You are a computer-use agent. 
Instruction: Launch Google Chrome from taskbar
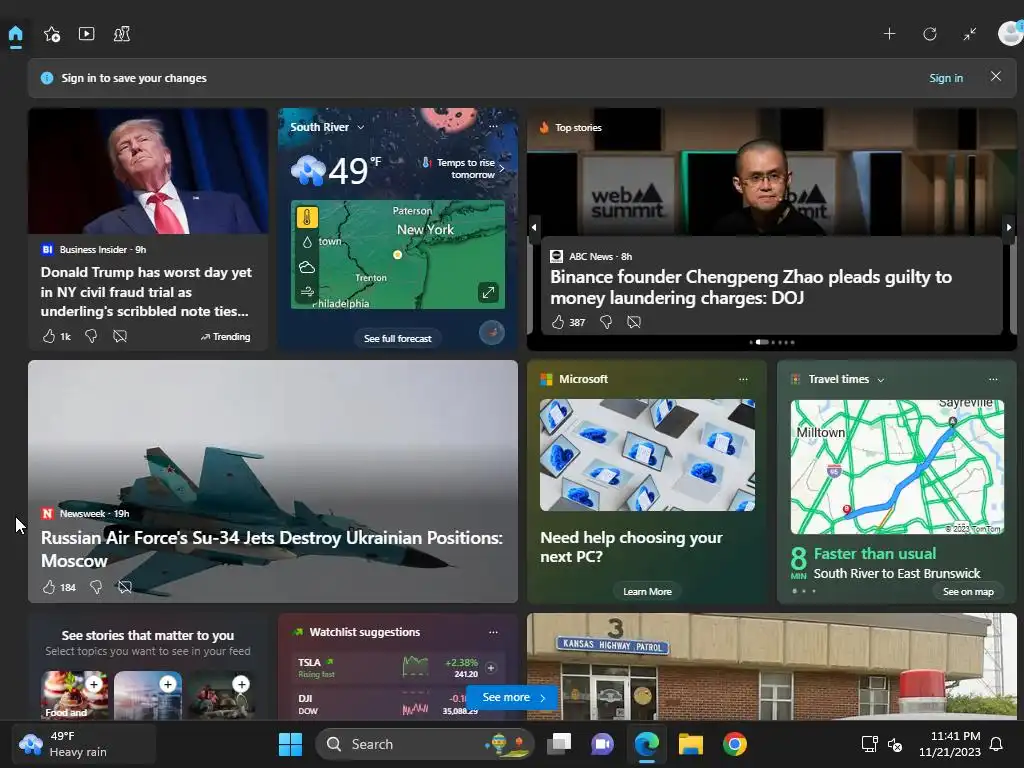(735, 744)
